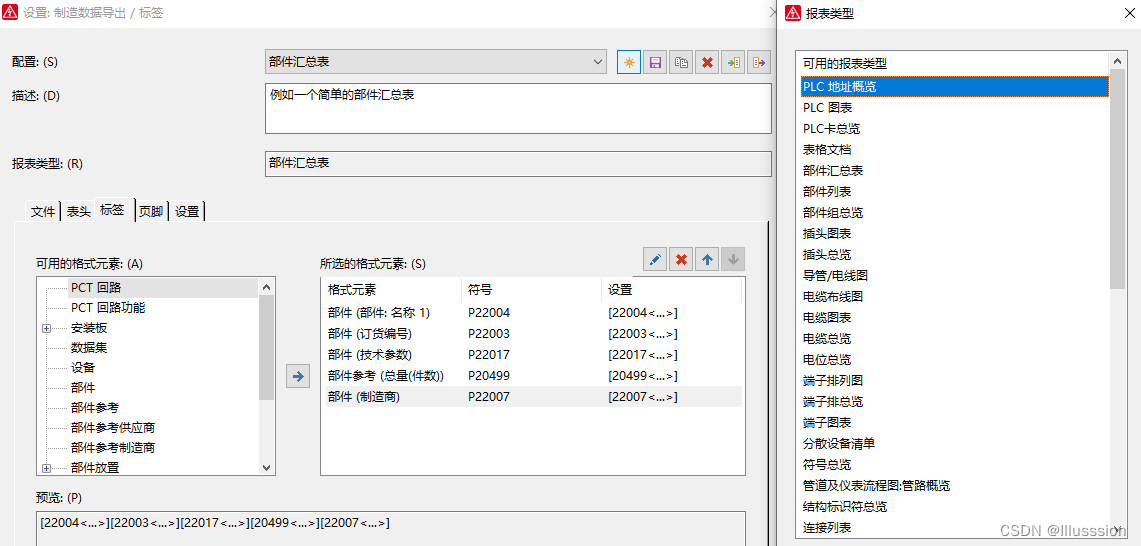Save the configuration with the floppy disk icon
1141x546 pixels.
[655, 62]
